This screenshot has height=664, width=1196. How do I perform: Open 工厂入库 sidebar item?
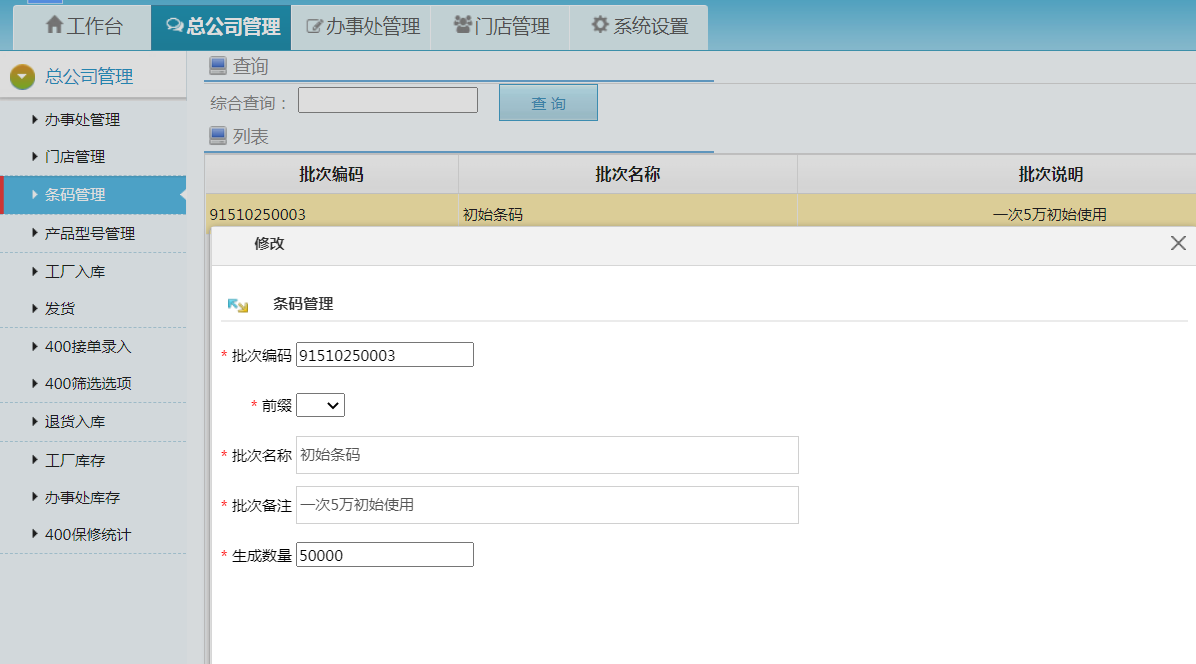click(75, 271)
